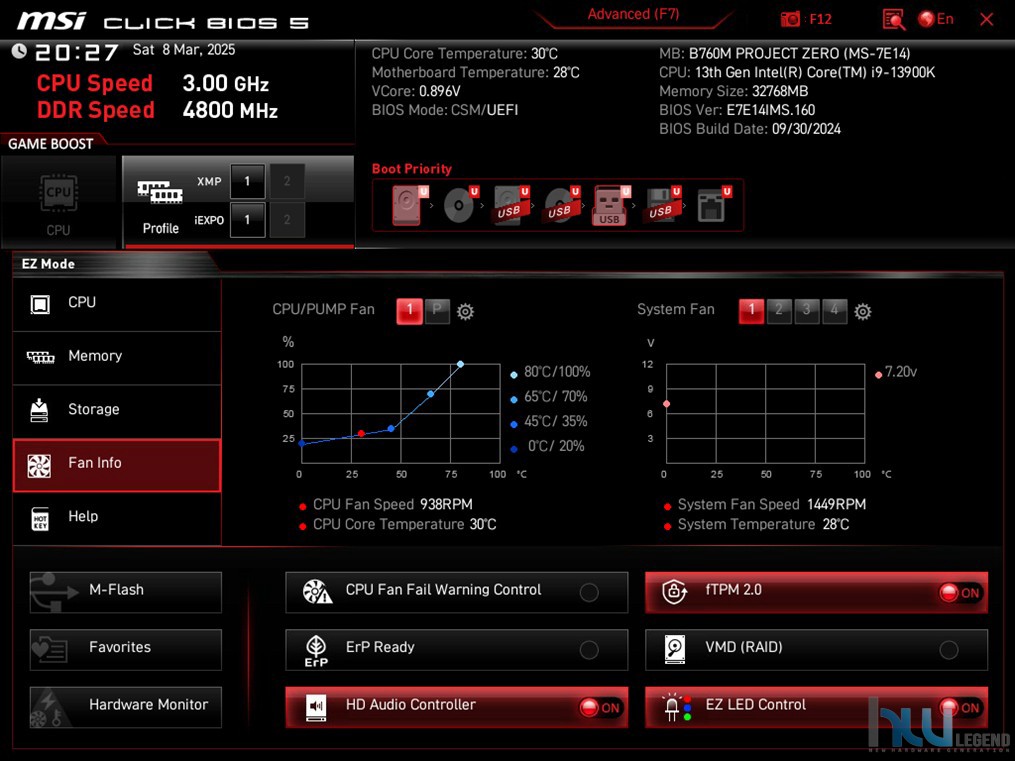Screen dimensions: 1015x761
Task: Turn off HD Audio Controller switch
Action: tap(600, 707)
